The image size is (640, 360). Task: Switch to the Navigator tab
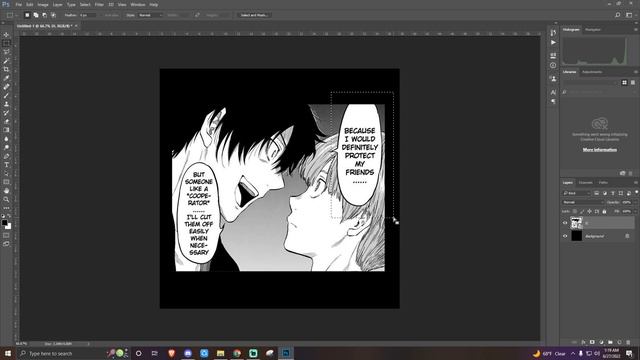tap(593, 29)
